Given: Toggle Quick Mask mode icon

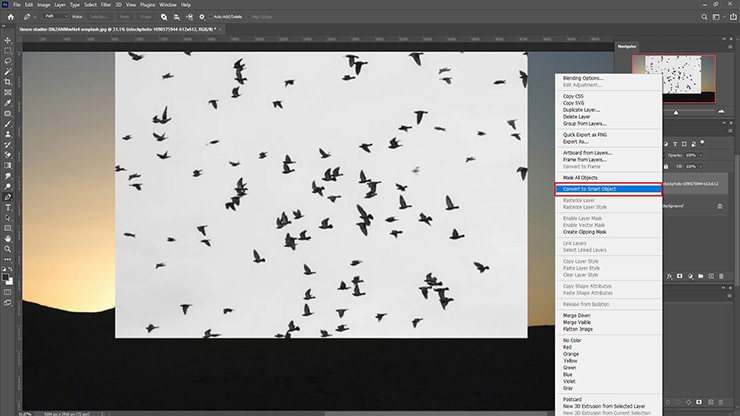Looking at the screenshot, I should (8, 292).
